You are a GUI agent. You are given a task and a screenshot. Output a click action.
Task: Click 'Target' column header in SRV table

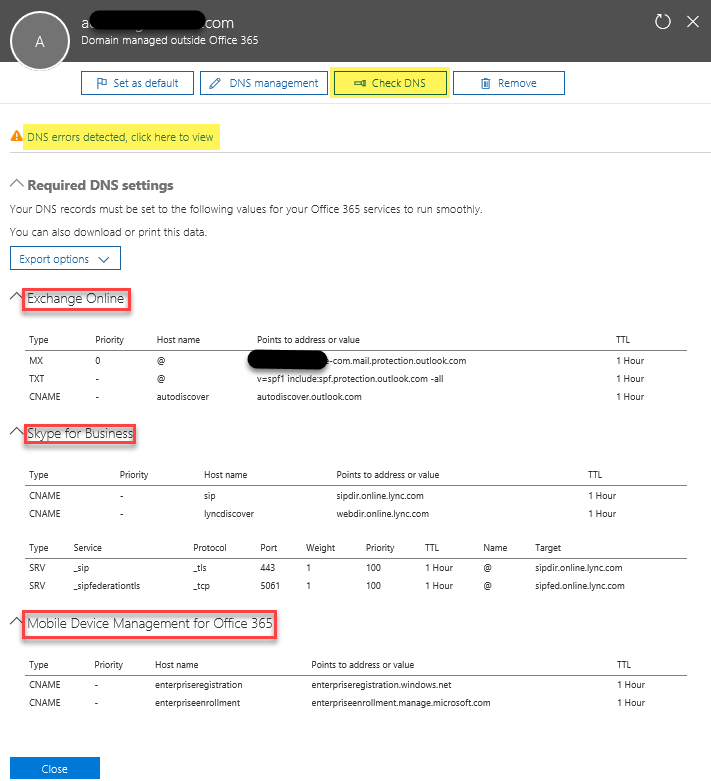pyautogui.click(x=548, y=548)
